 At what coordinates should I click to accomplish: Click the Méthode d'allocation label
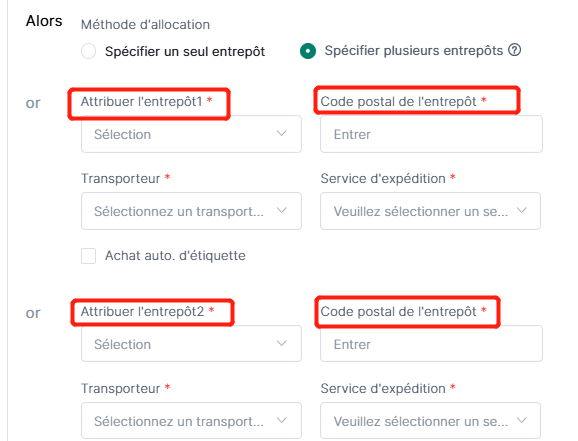tap(145, 25)
